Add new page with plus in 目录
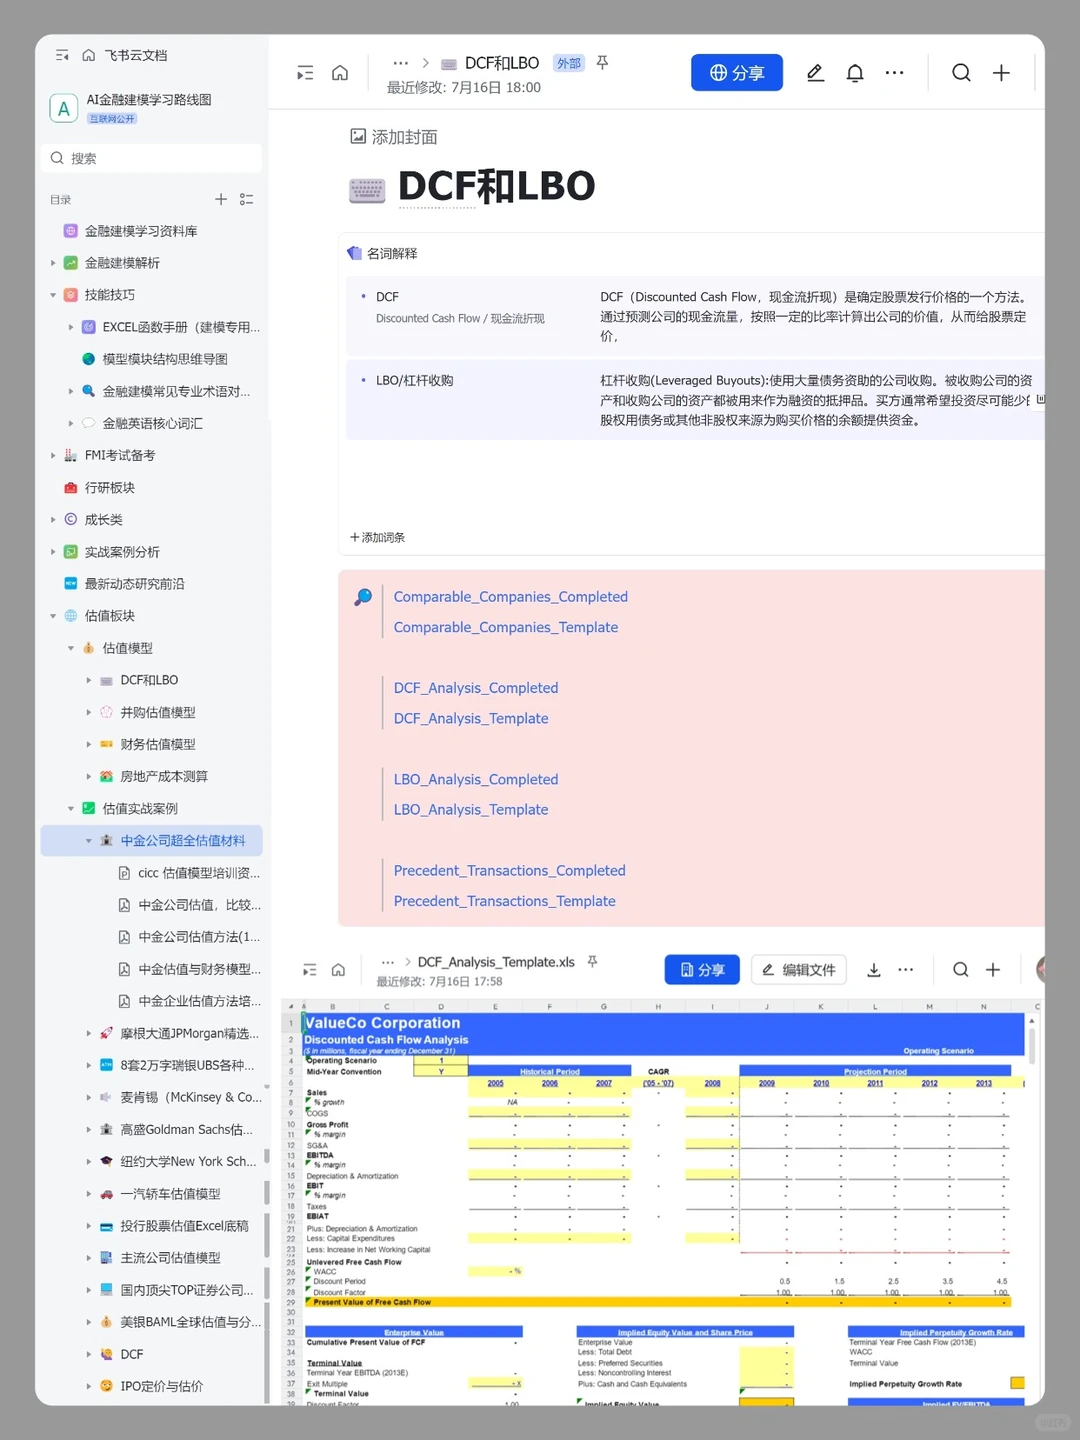Screen dimensions: 1080x1440 coord(221,199)
